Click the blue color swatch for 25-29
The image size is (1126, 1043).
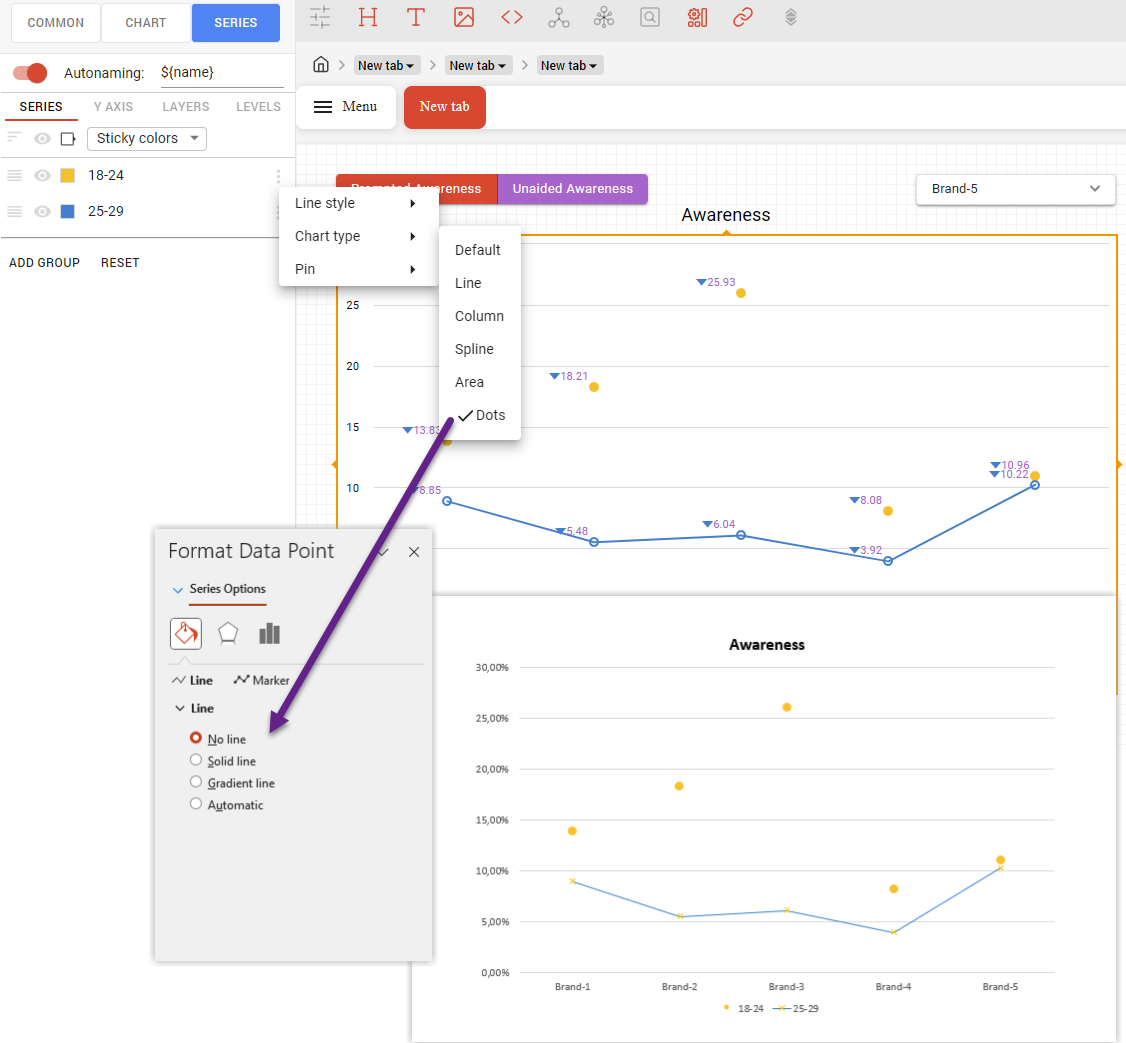[x=68, y=212]
